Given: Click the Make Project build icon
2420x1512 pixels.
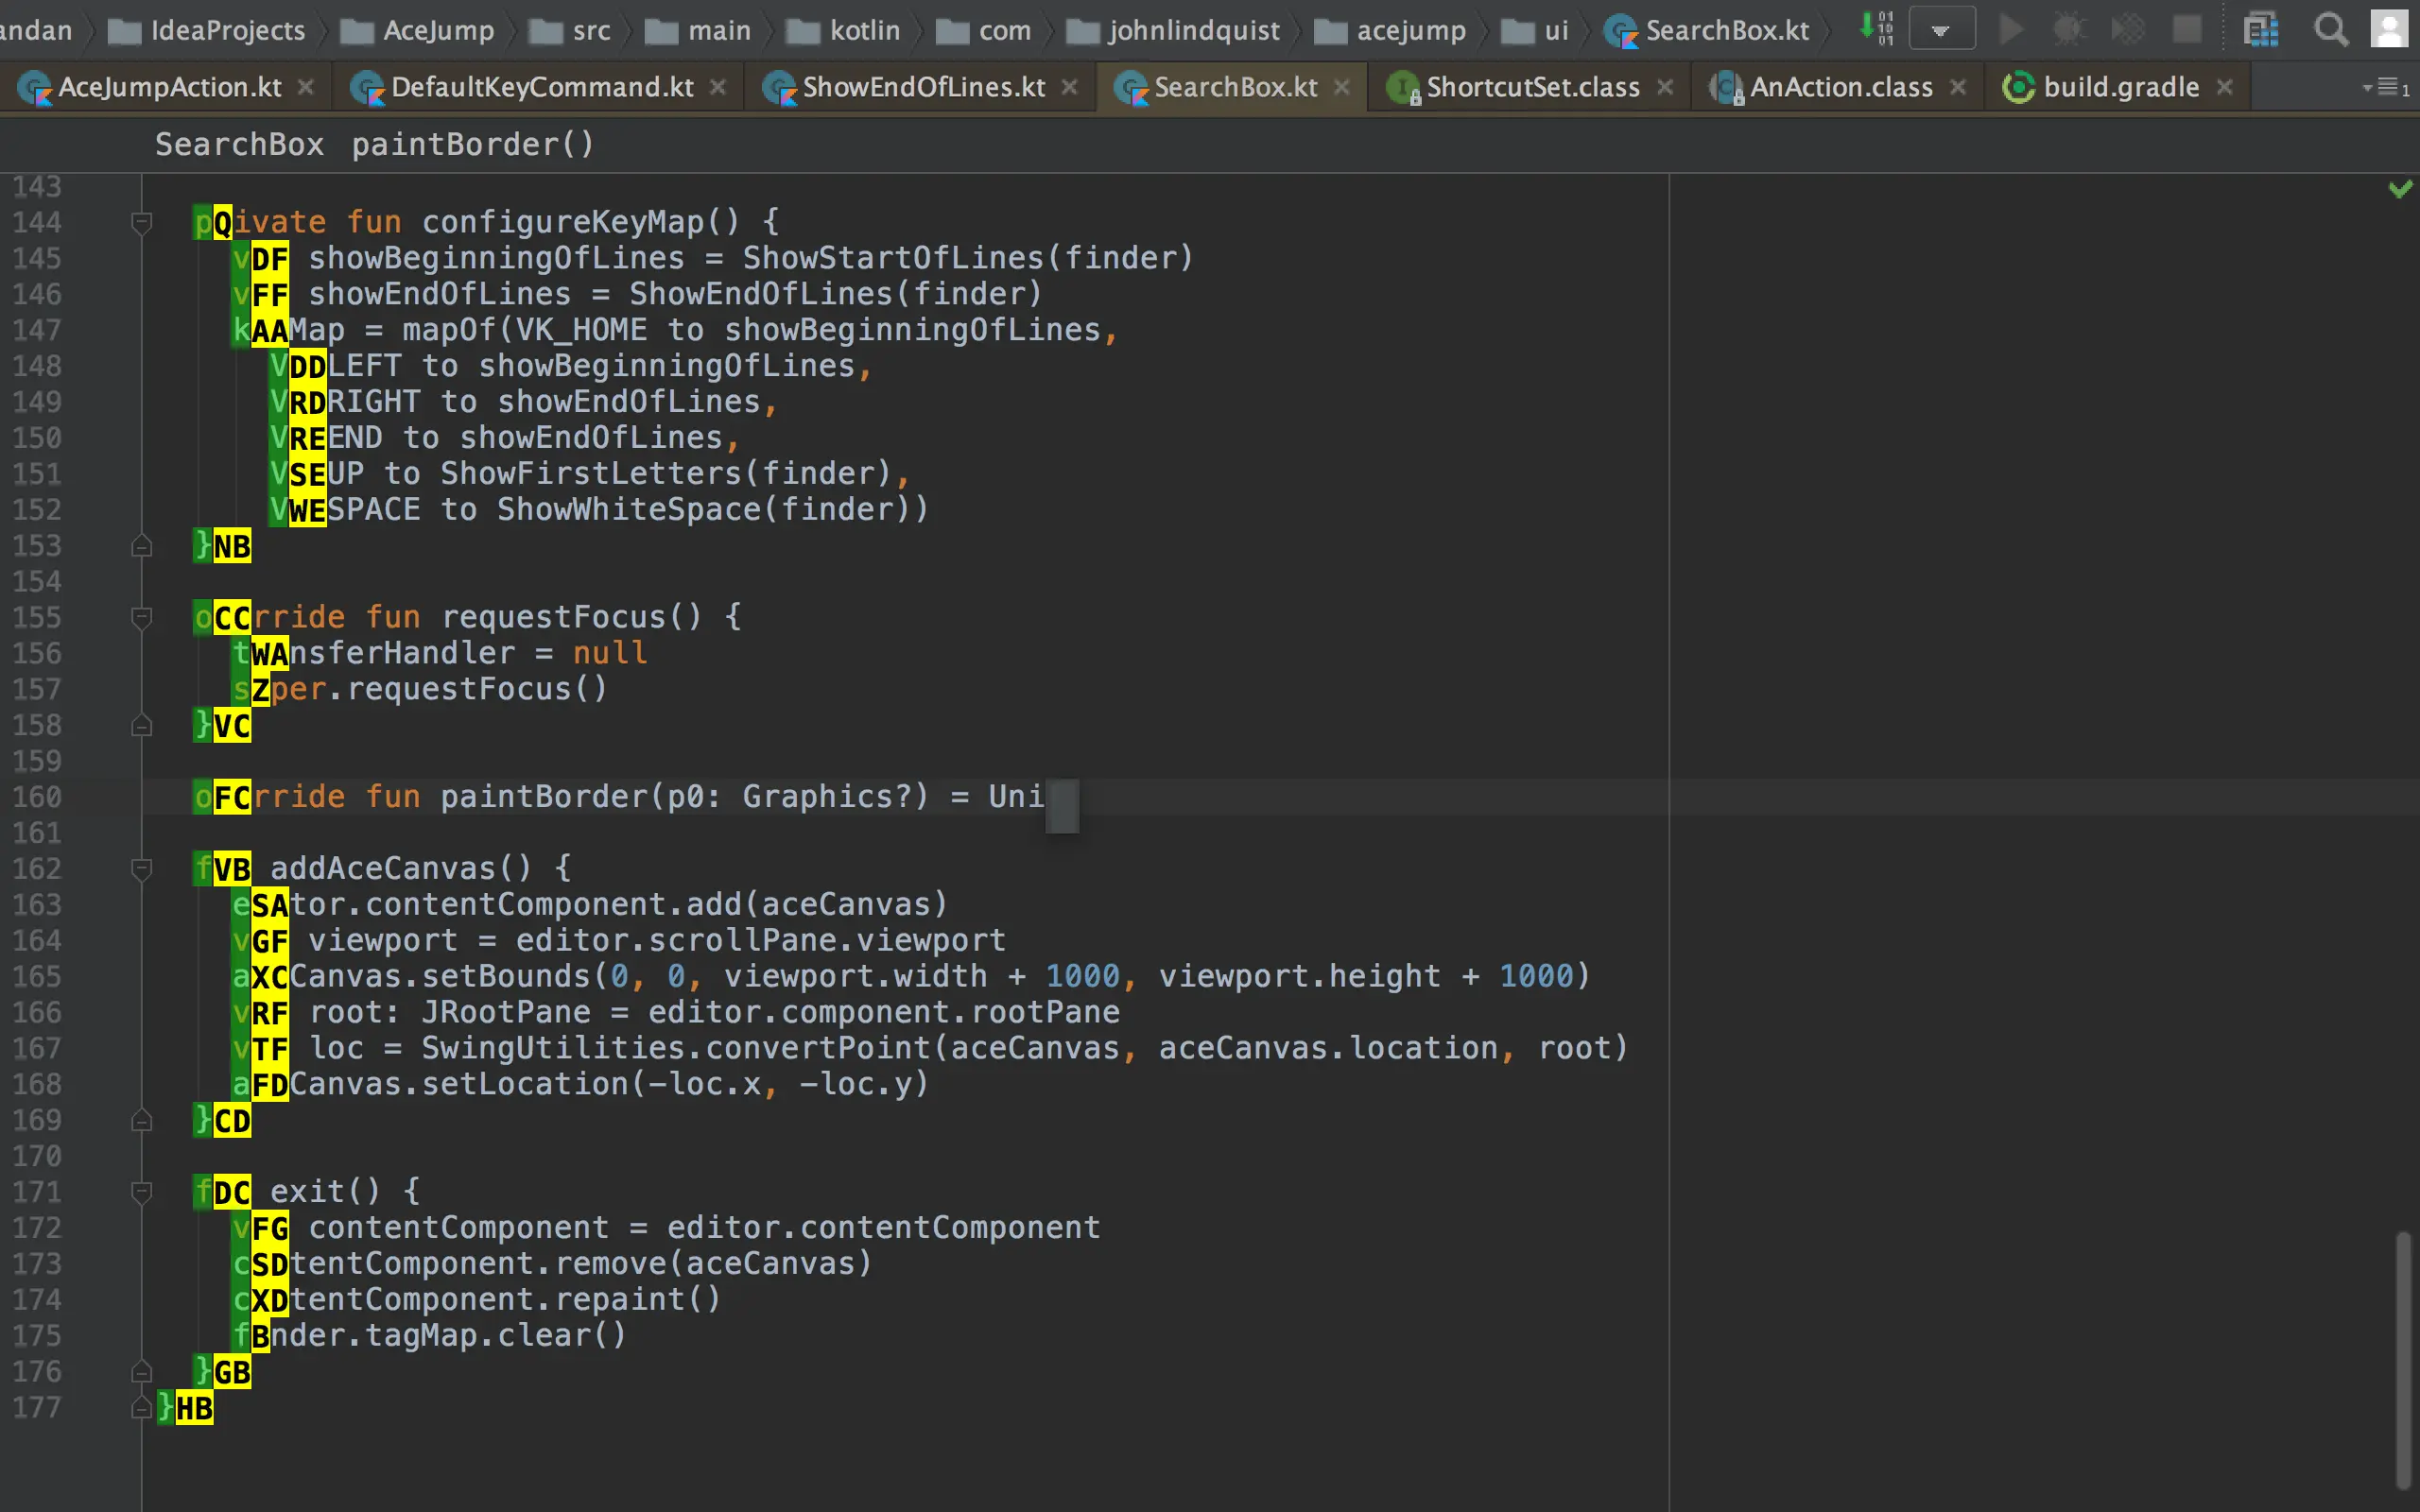Looking at the screenshot, I should 1876,29.
